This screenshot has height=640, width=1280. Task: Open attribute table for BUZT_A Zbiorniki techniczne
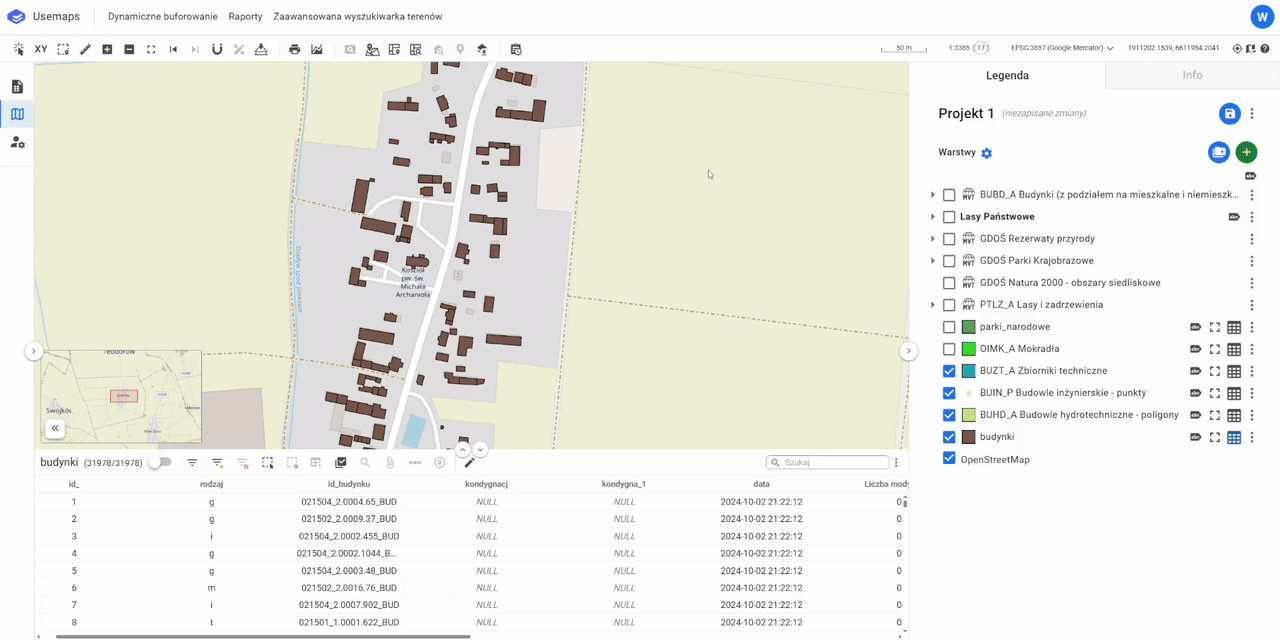point(1234,371)
